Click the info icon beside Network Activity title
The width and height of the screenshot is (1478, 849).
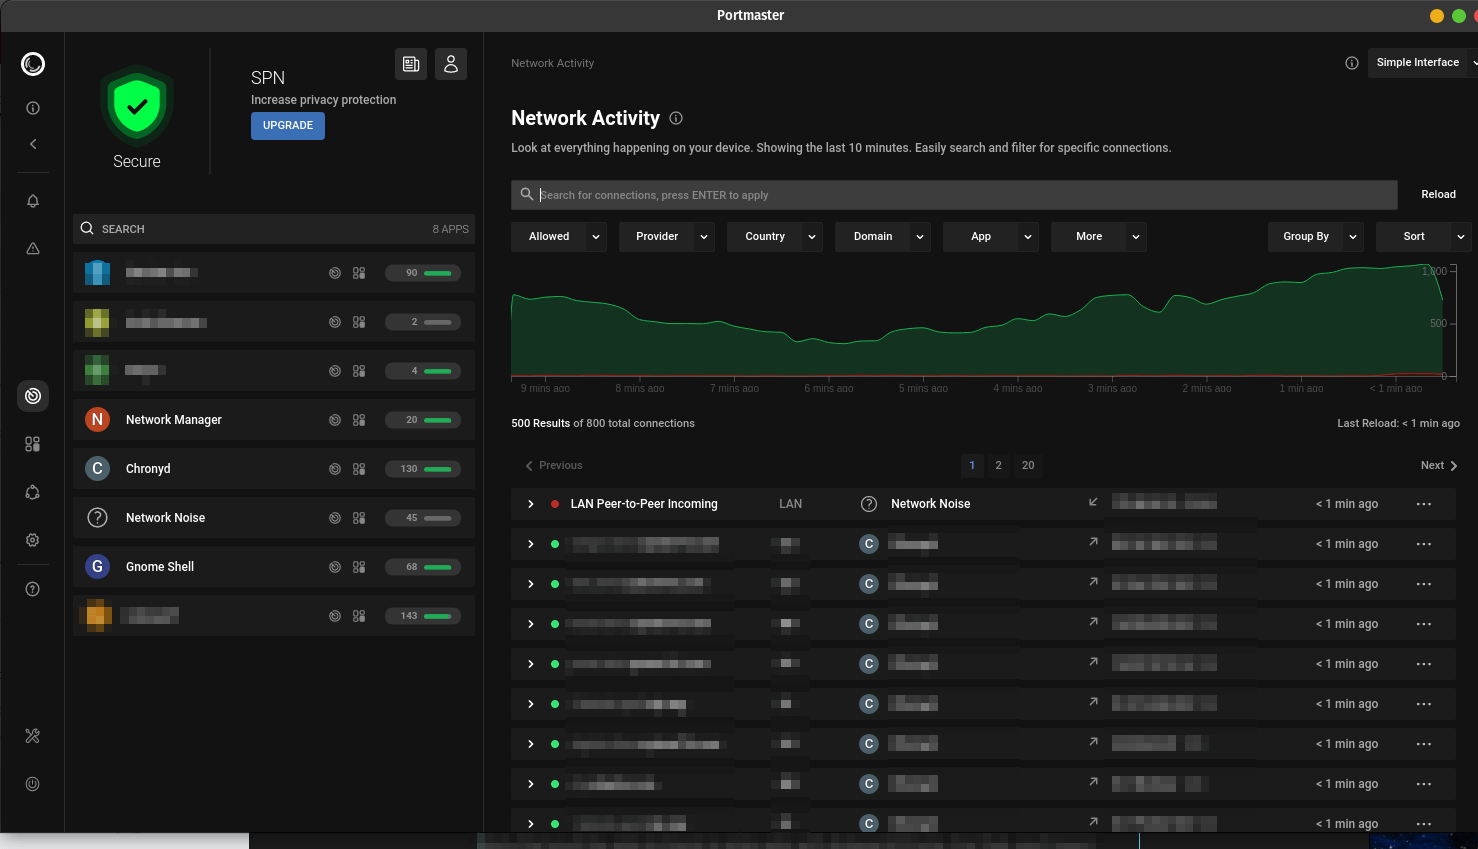pos(676,118)
